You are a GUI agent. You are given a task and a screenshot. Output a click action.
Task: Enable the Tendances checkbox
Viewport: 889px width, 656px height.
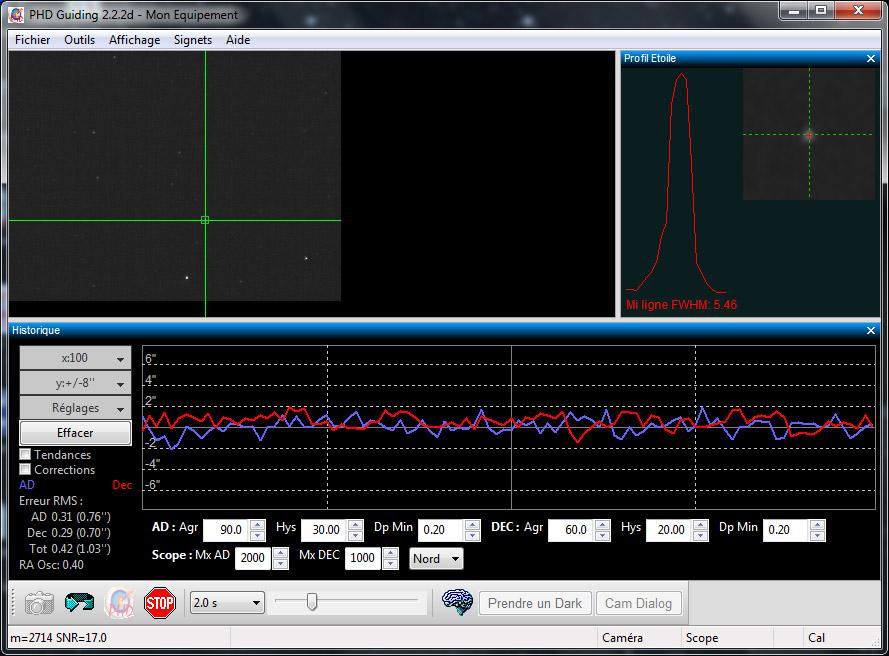(x=25, y=455)
